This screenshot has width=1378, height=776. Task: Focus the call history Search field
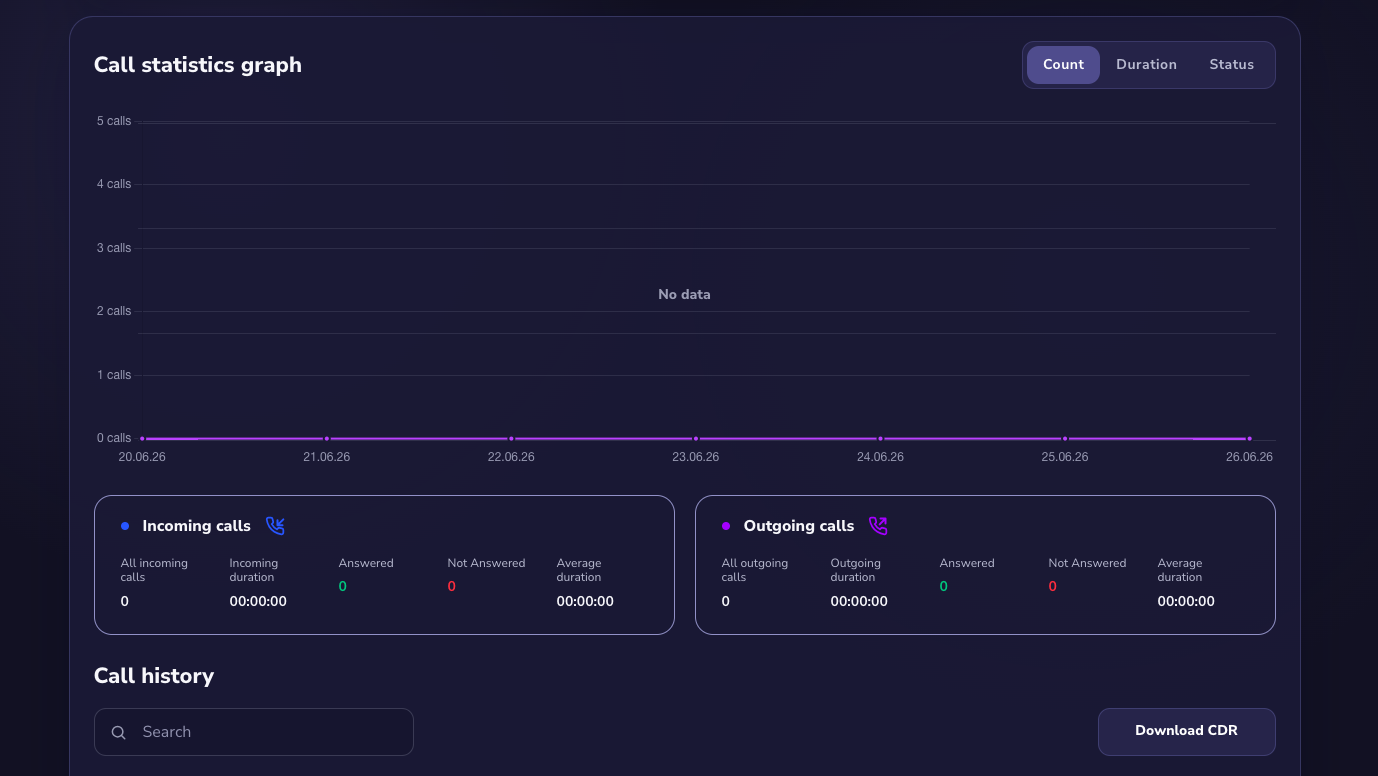pyautogui.click(x=254, y=732)
